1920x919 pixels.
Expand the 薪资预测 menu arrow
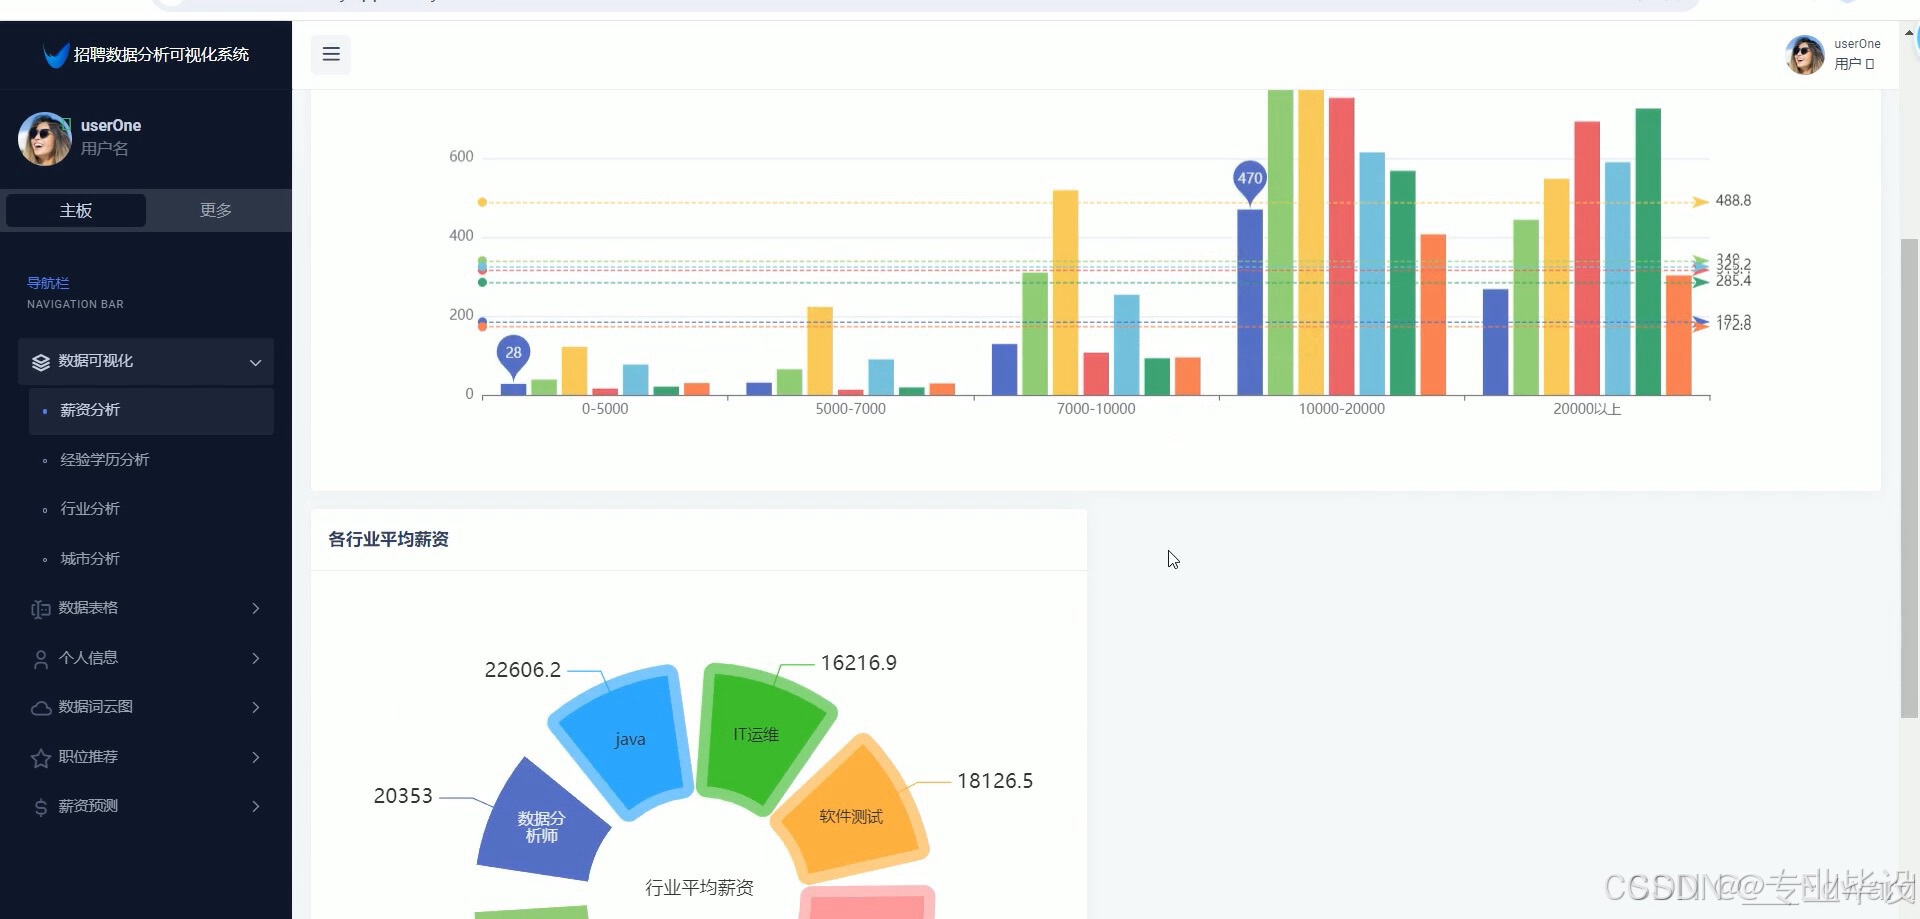point(256,806)
